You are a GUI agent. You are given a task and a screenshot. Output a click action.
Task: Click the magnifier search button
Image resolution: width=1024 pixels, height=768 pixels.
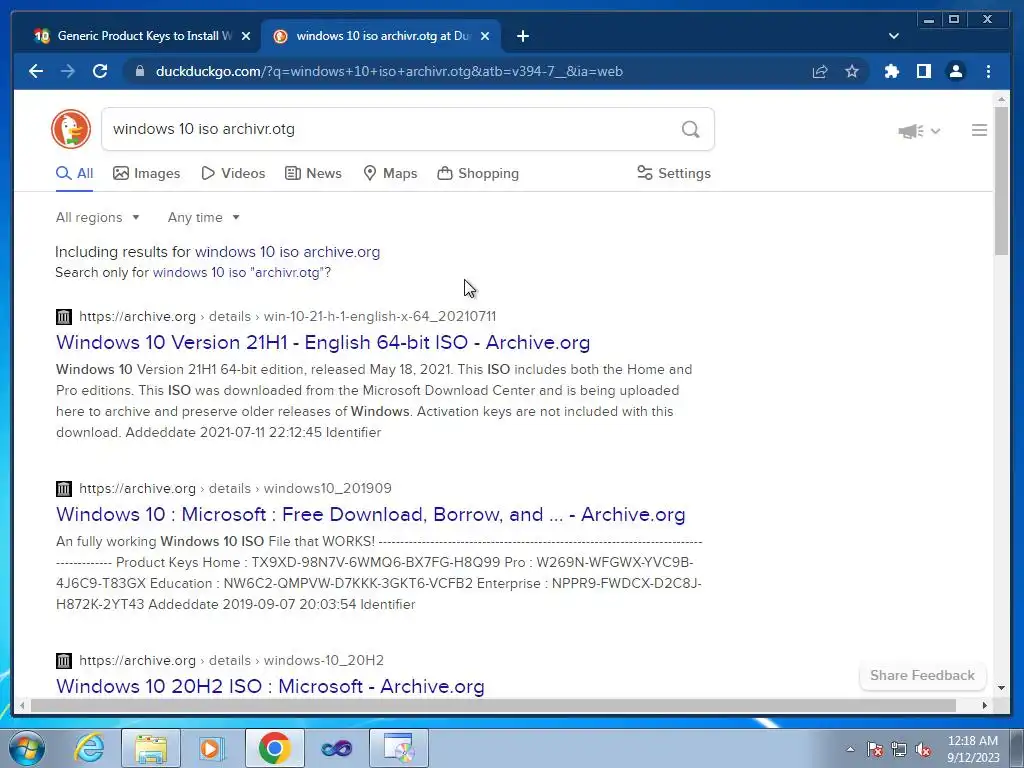tap(690, 129)
